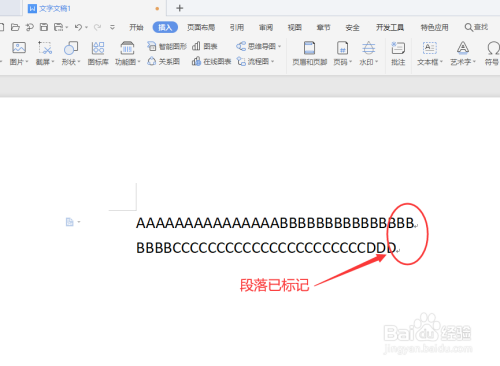Open the 安全 (Security) tab
Image resolution: width=500 pixels, height=366 pixels.
pos(352,27)
